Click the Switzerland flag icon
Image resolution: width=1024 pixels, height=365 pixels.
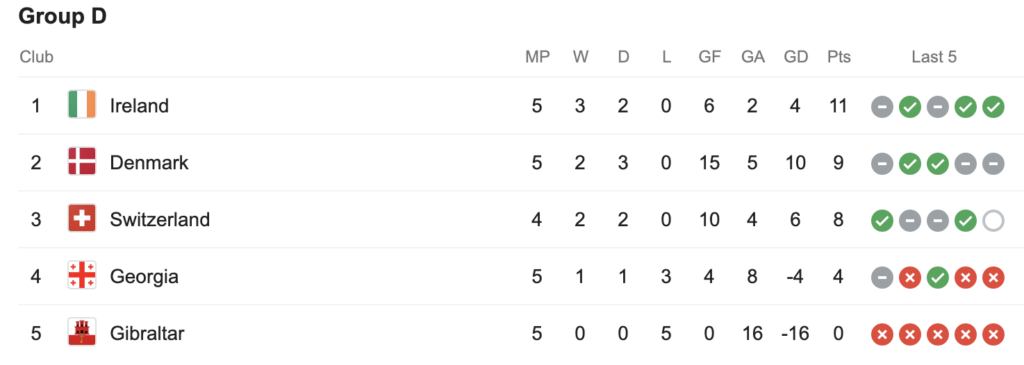coord(82,218)
